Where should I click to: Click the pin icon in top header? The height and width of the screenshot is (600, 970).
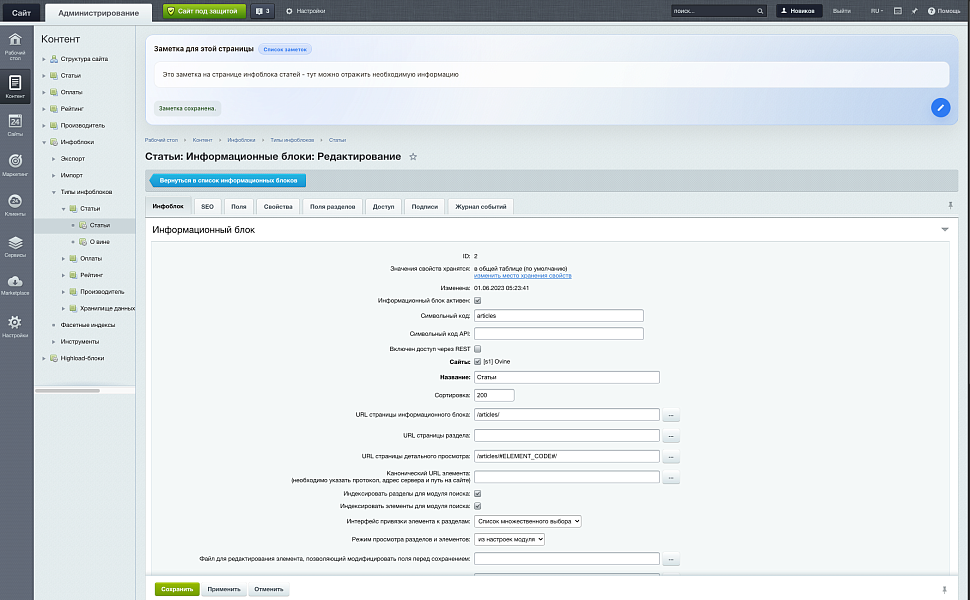pyautogui.click(x=914, y=11)
